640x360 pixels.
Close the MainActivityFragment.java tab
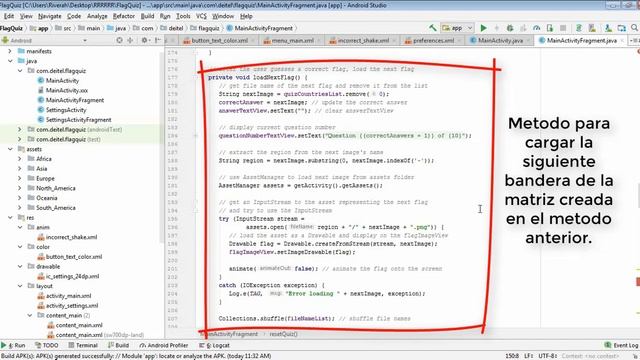click(622, 40)
